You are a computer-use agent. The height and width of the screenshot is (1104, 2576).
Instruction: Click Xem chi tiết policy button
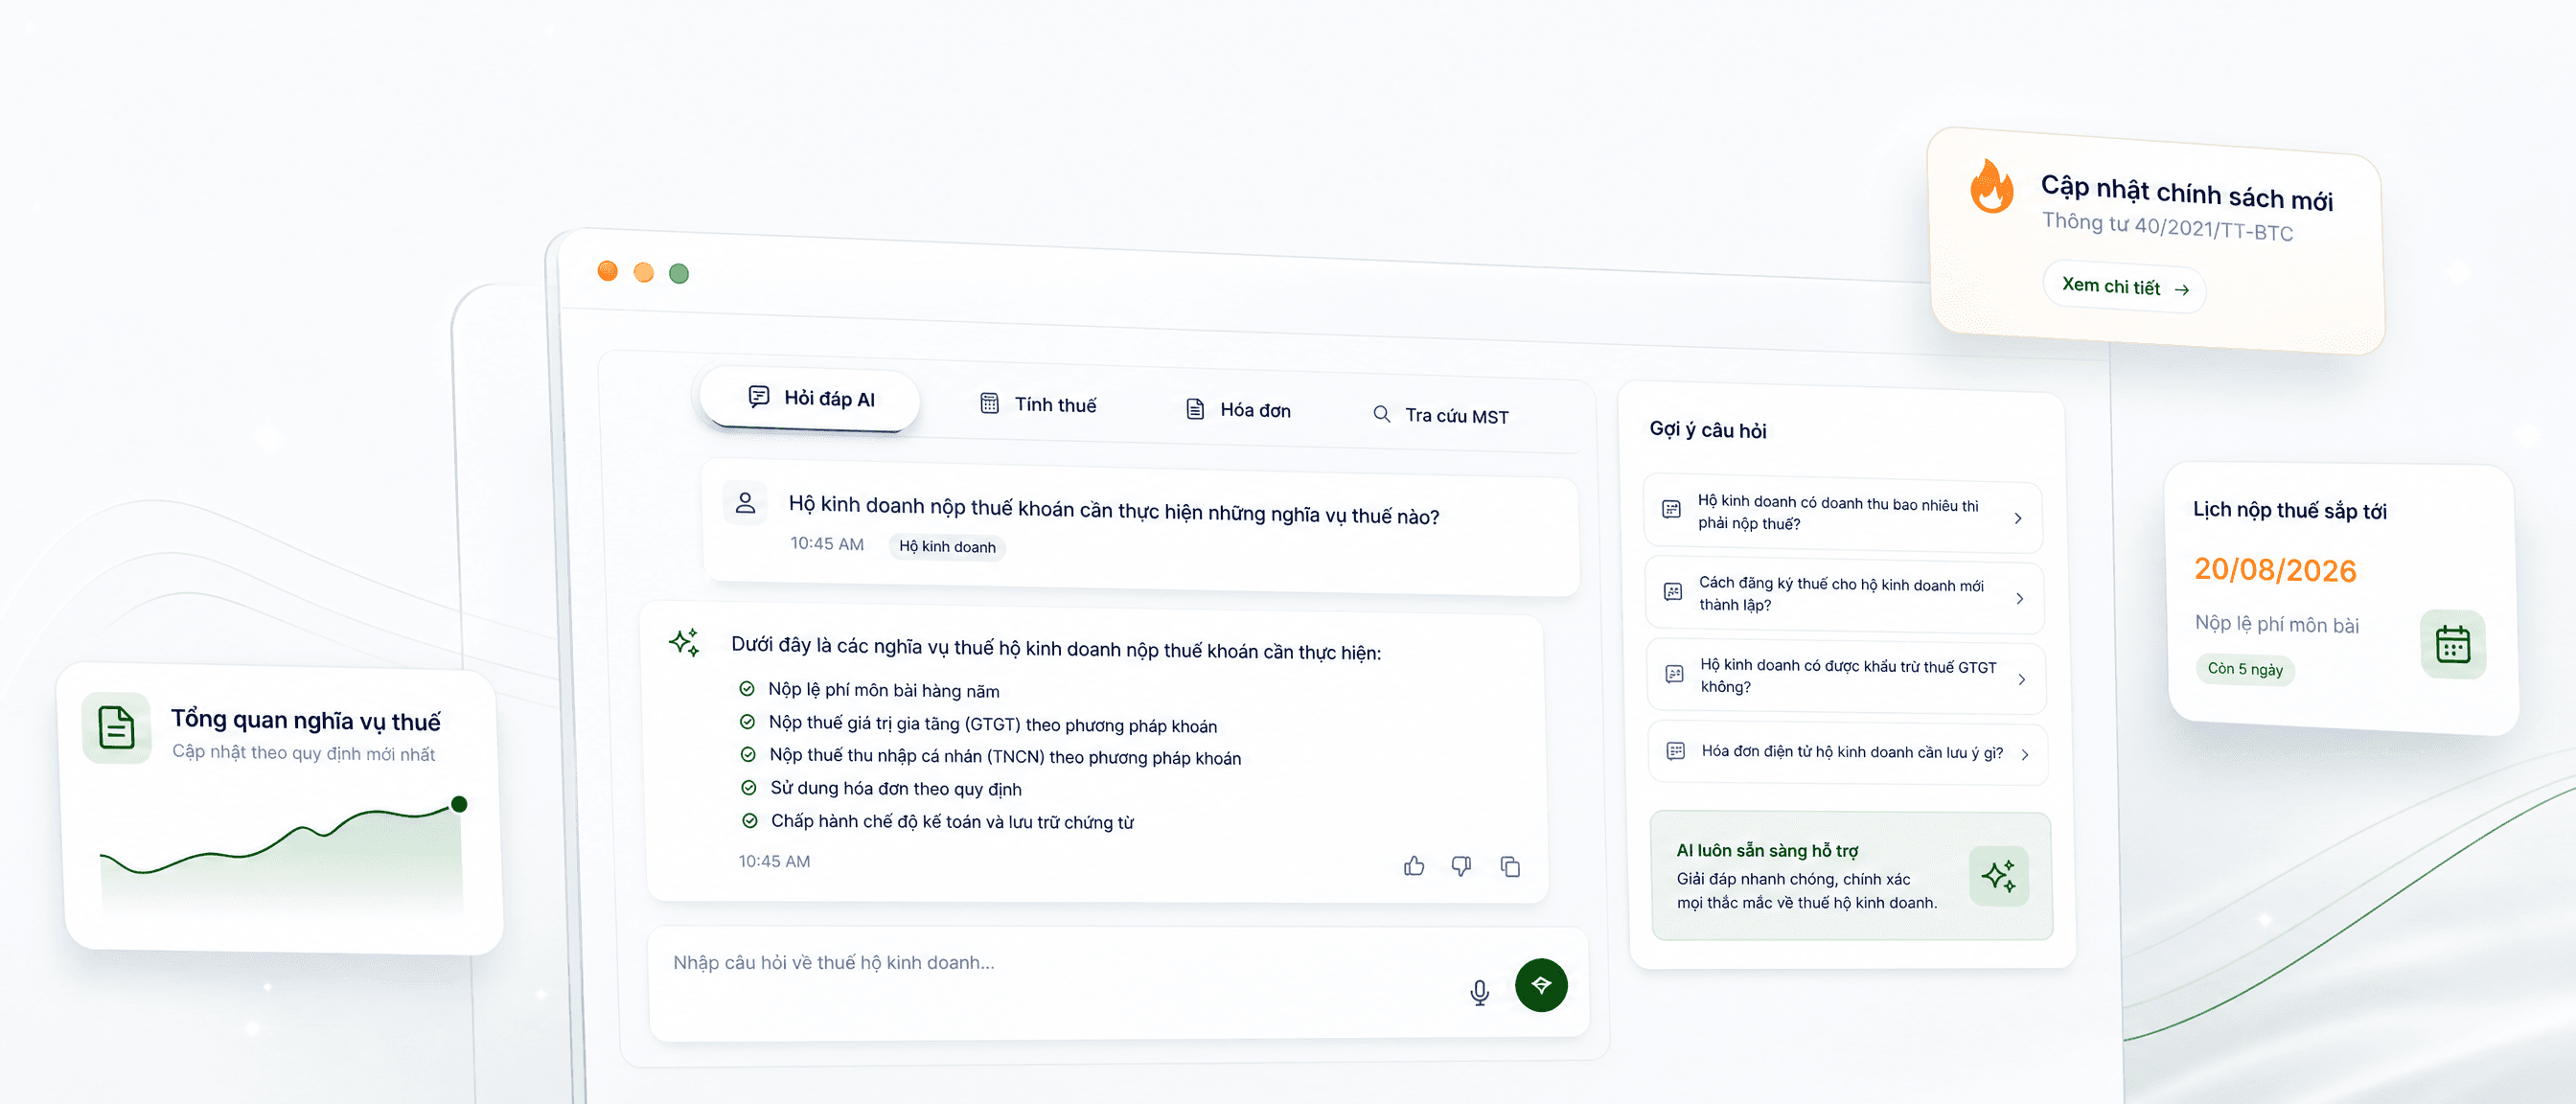click(2125, 287)
